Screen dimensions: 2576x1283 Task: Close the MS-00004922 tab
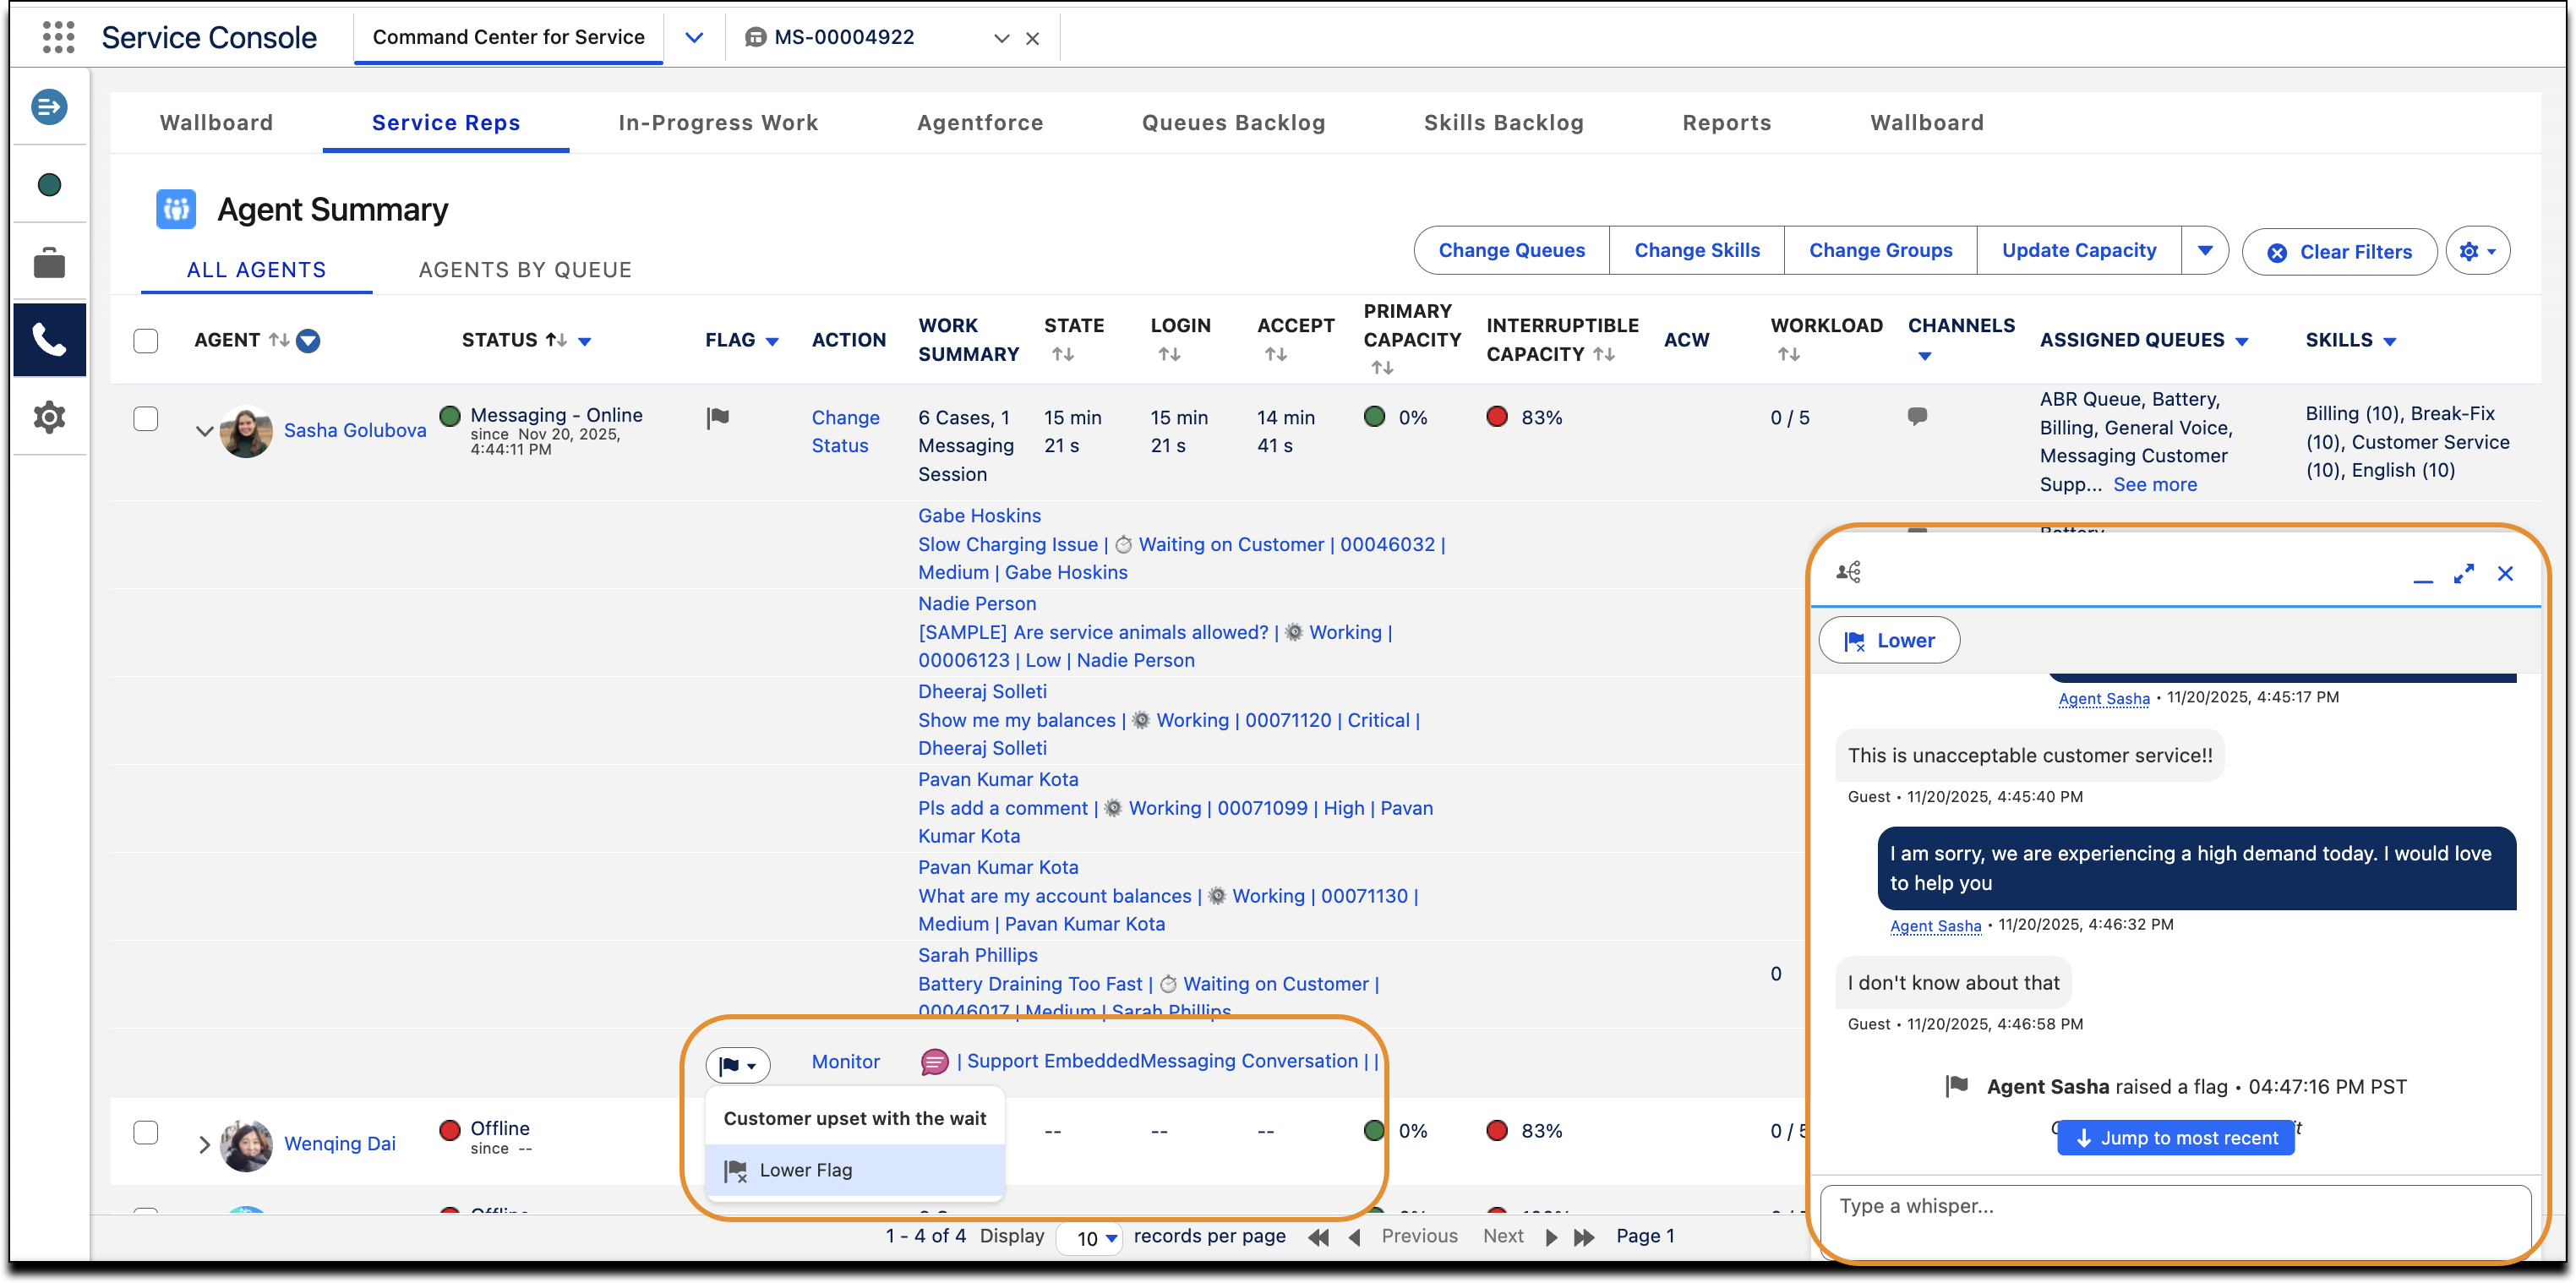(x=1033, y=38)
